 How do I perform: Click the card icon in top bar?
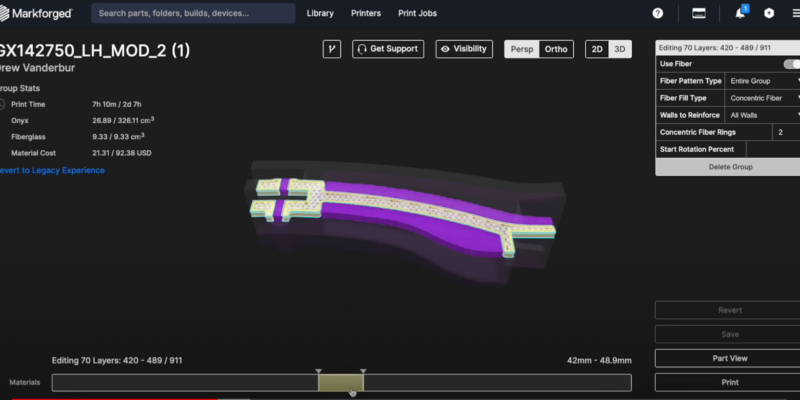[x=699, y=13]
